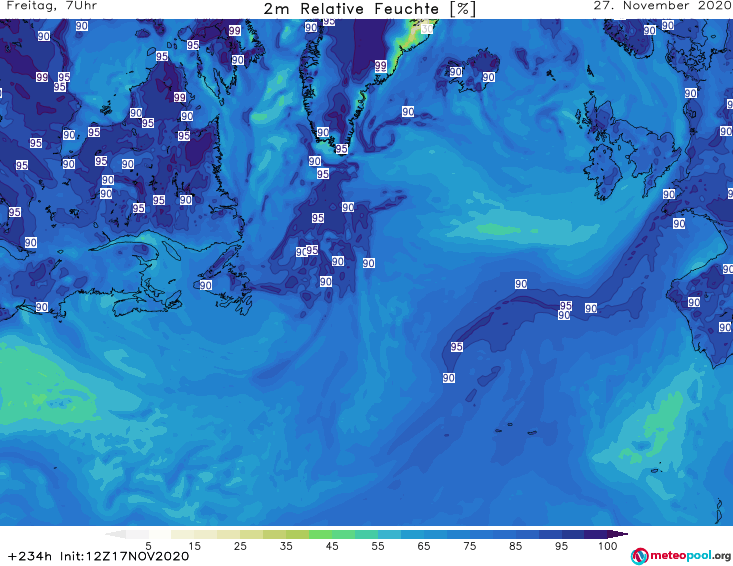733x566 pixels.
Task: Click the colorbar tick label 25
Action: (240, 546)
